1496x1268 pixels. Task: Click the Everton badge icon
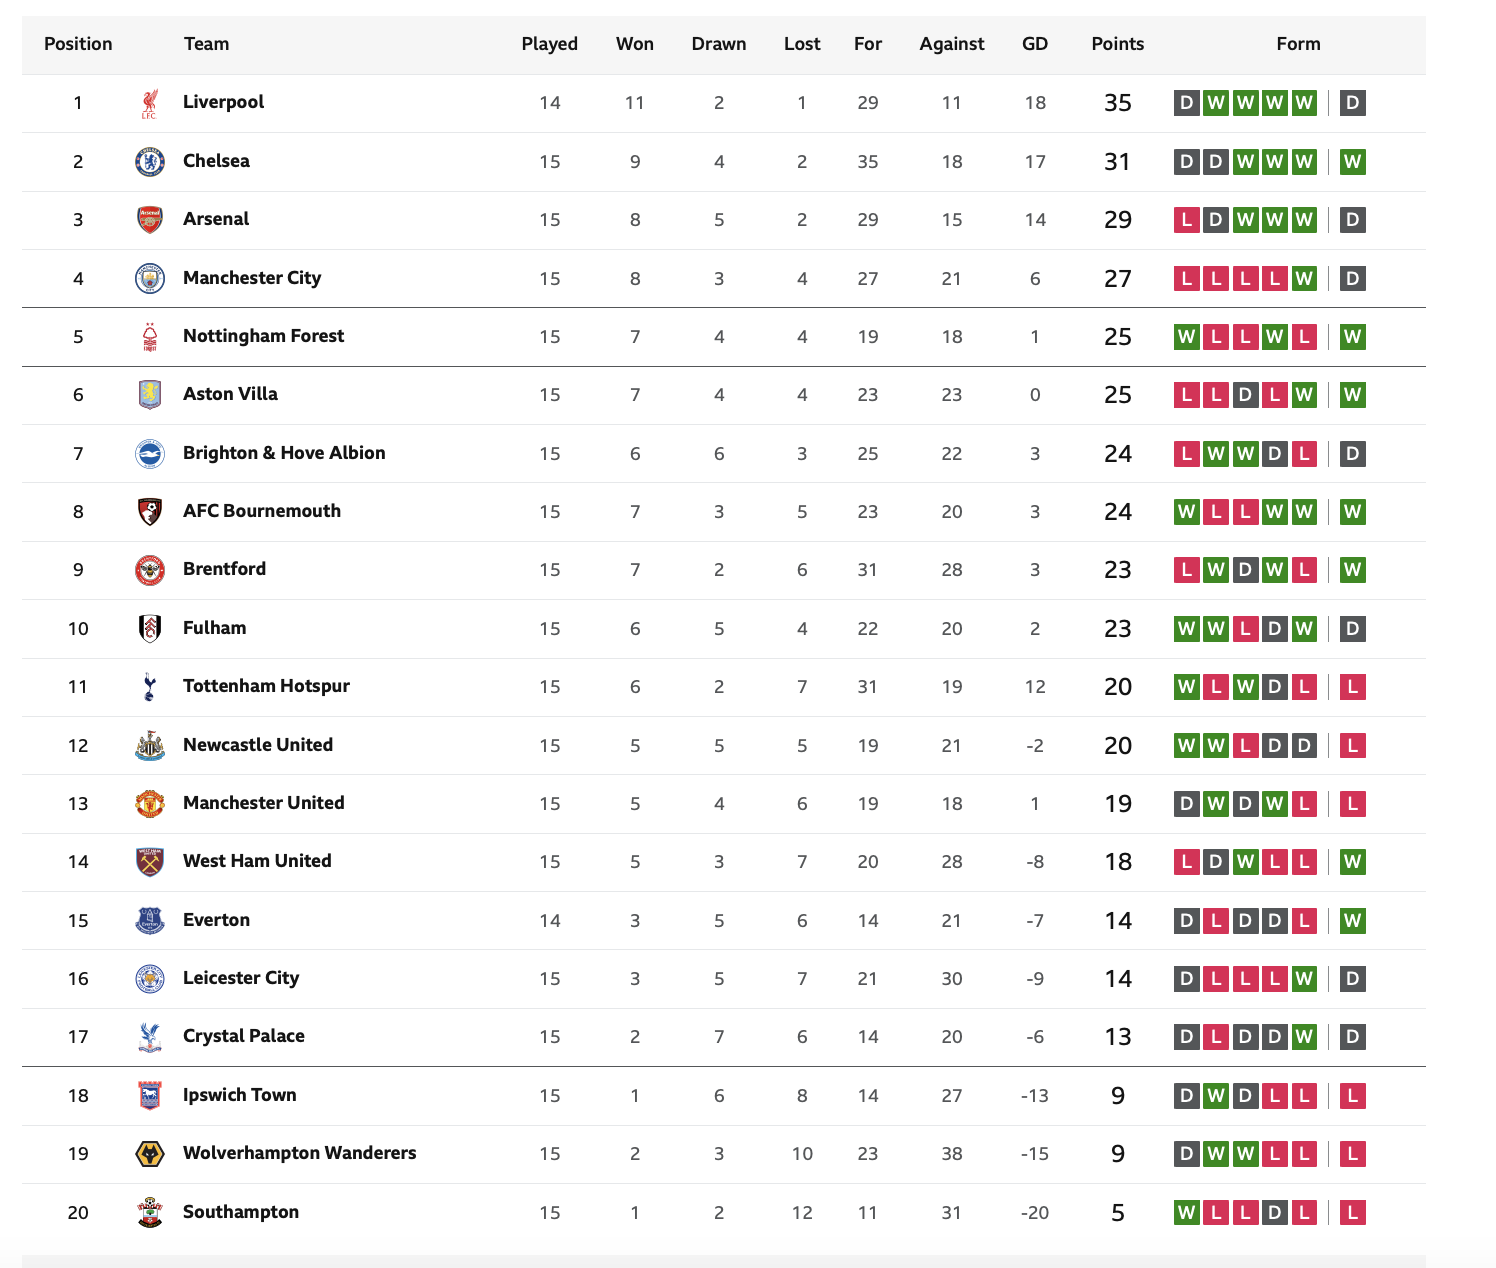149,920
